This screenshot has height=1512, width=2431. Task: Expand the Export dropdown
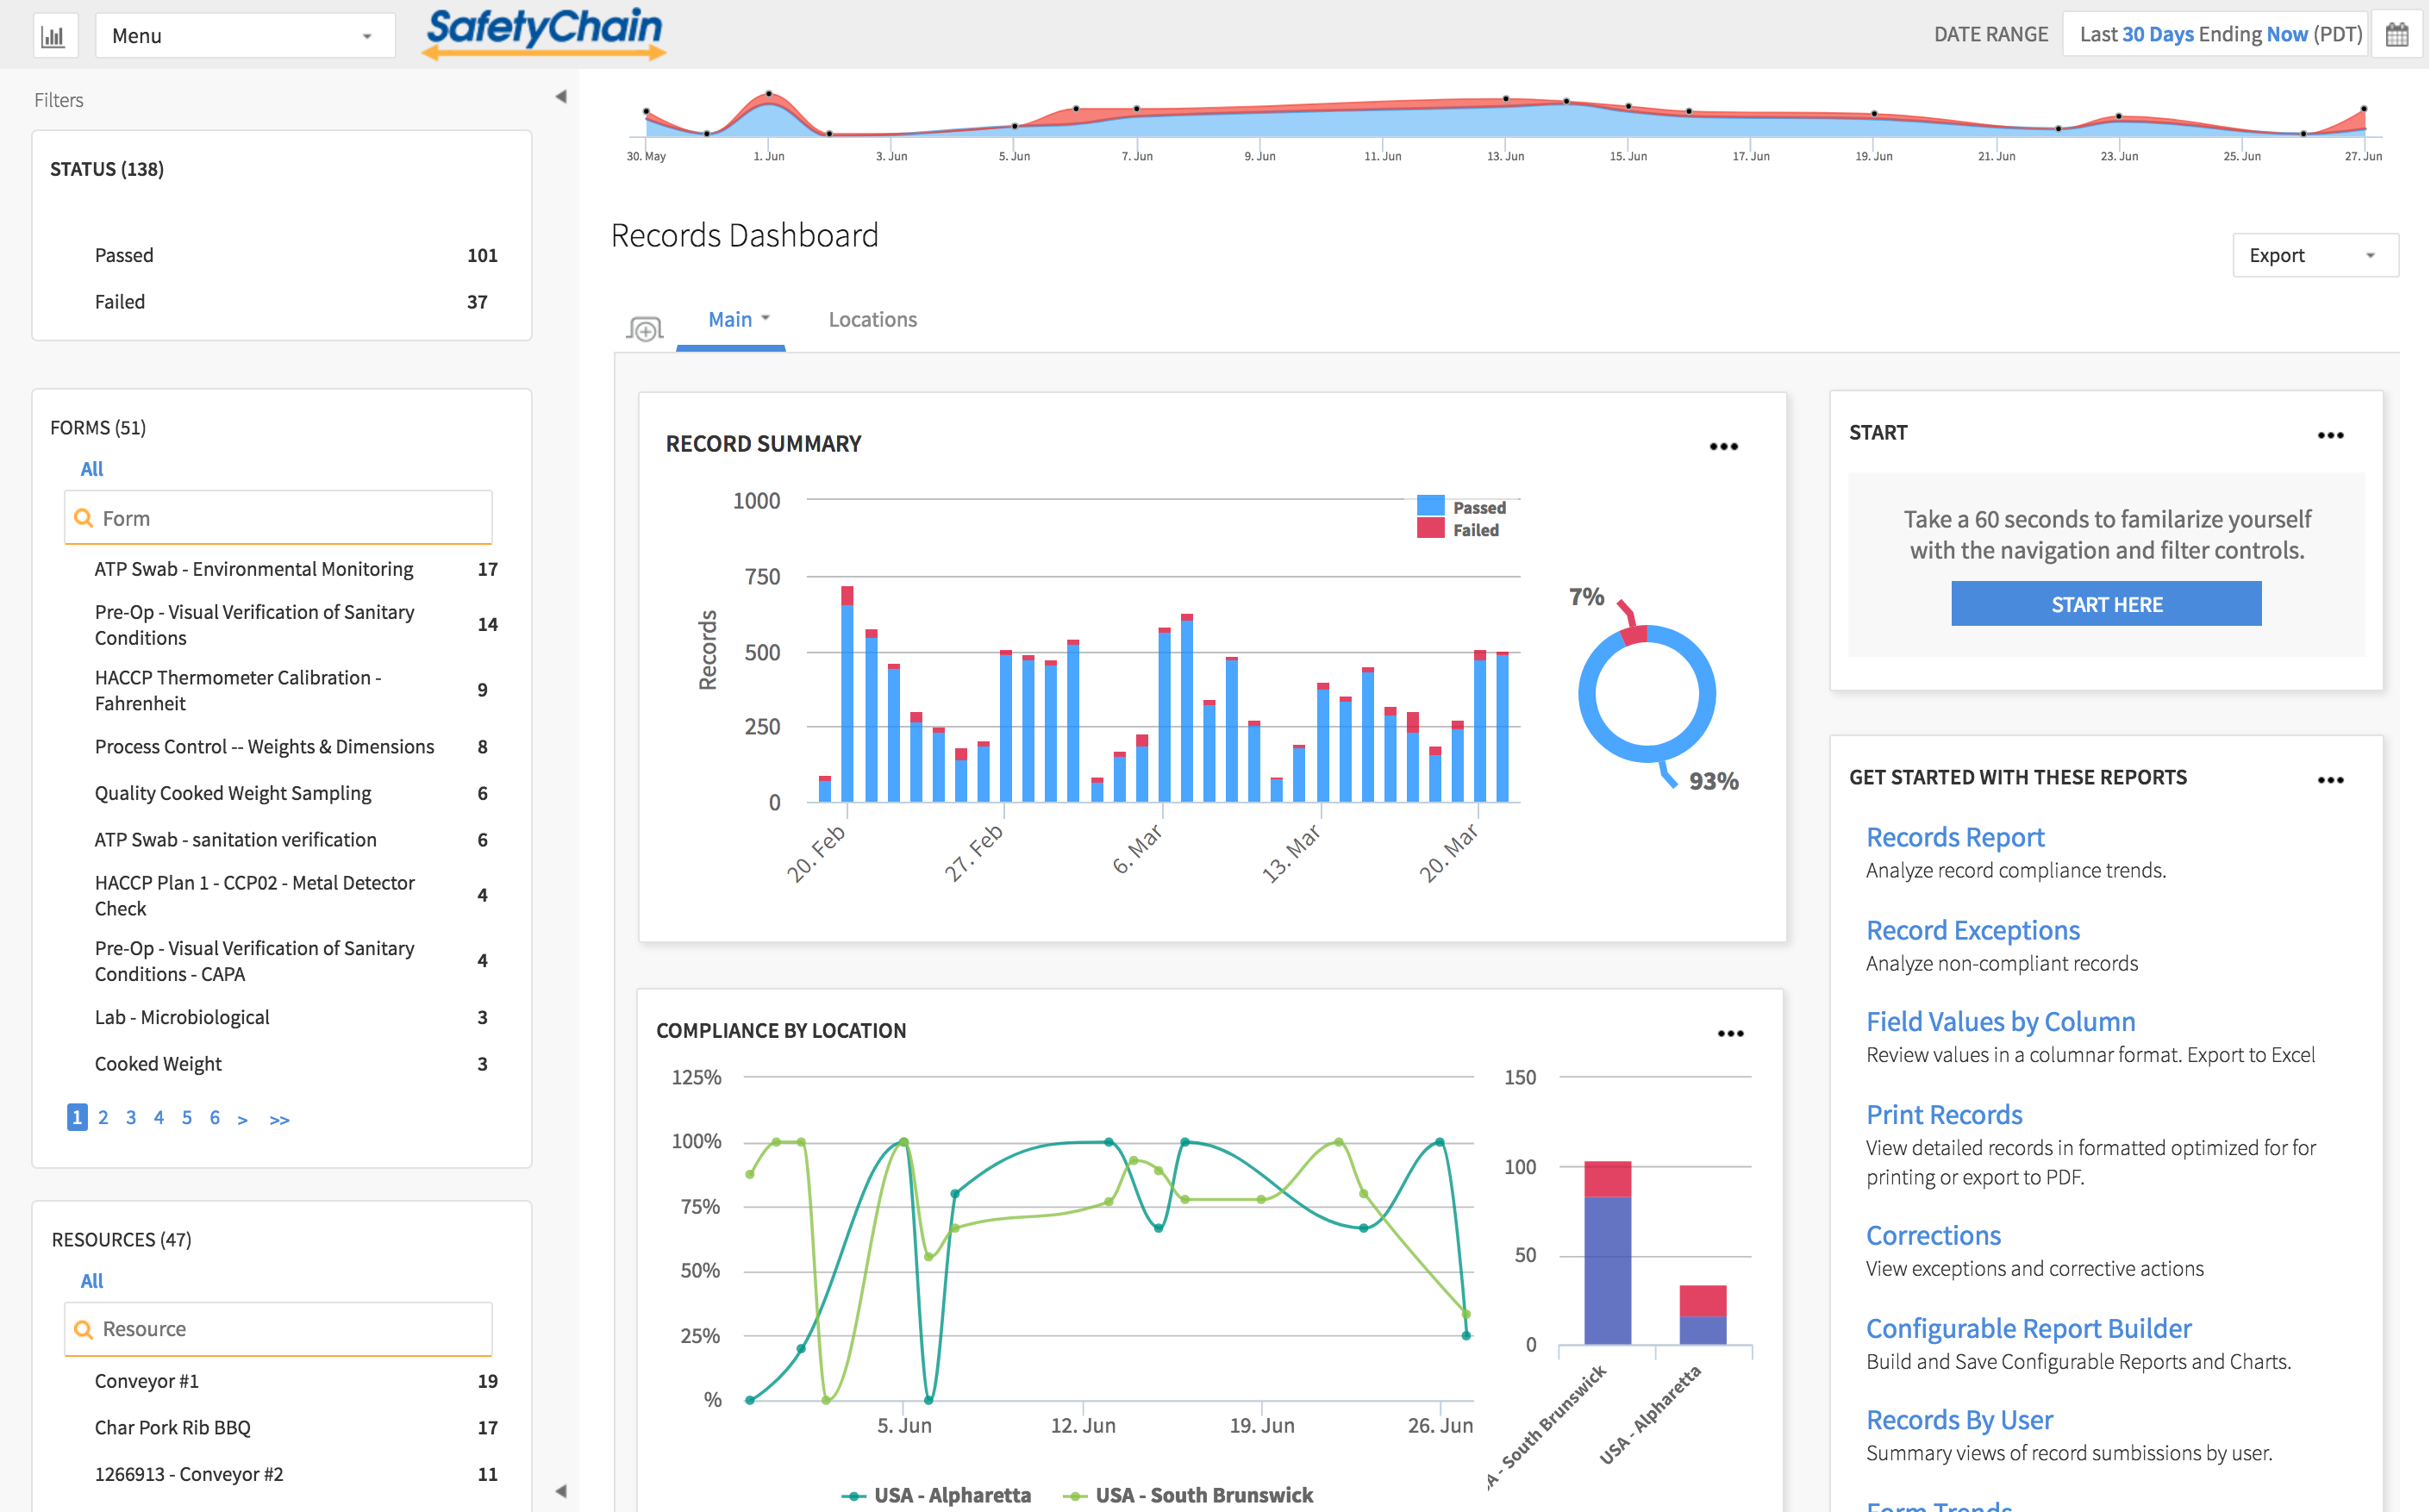coord(2314,255)
